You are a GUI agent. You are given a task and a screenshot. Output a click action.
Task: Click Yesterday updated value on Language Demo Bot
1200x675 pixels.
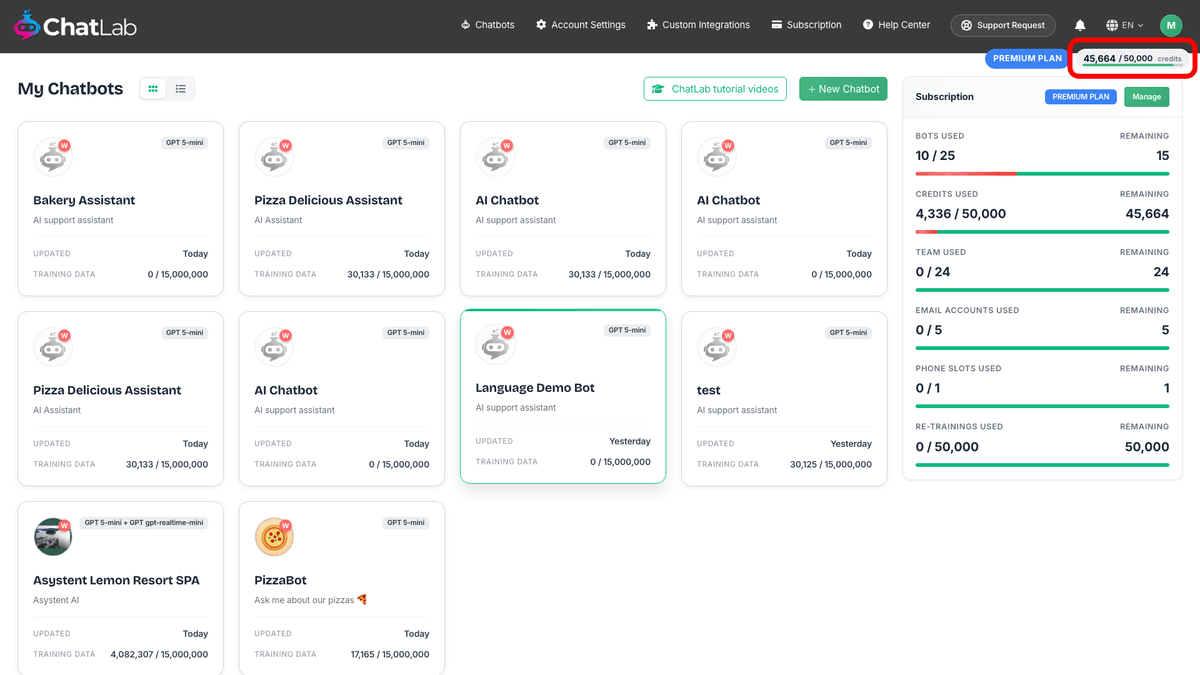pyautogui.click(x=630, y=441)
